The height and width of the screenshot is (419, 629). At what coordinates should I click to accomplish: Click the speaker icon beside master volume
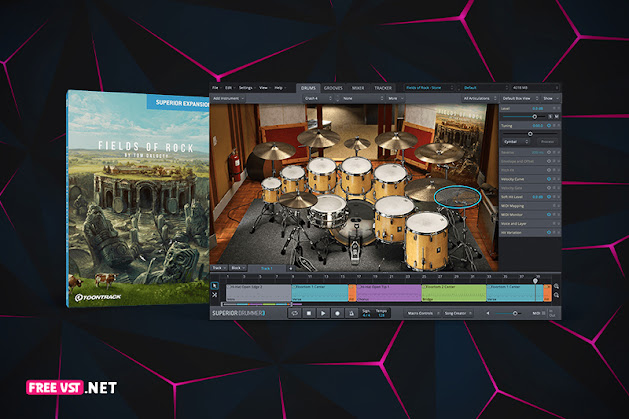488,313
